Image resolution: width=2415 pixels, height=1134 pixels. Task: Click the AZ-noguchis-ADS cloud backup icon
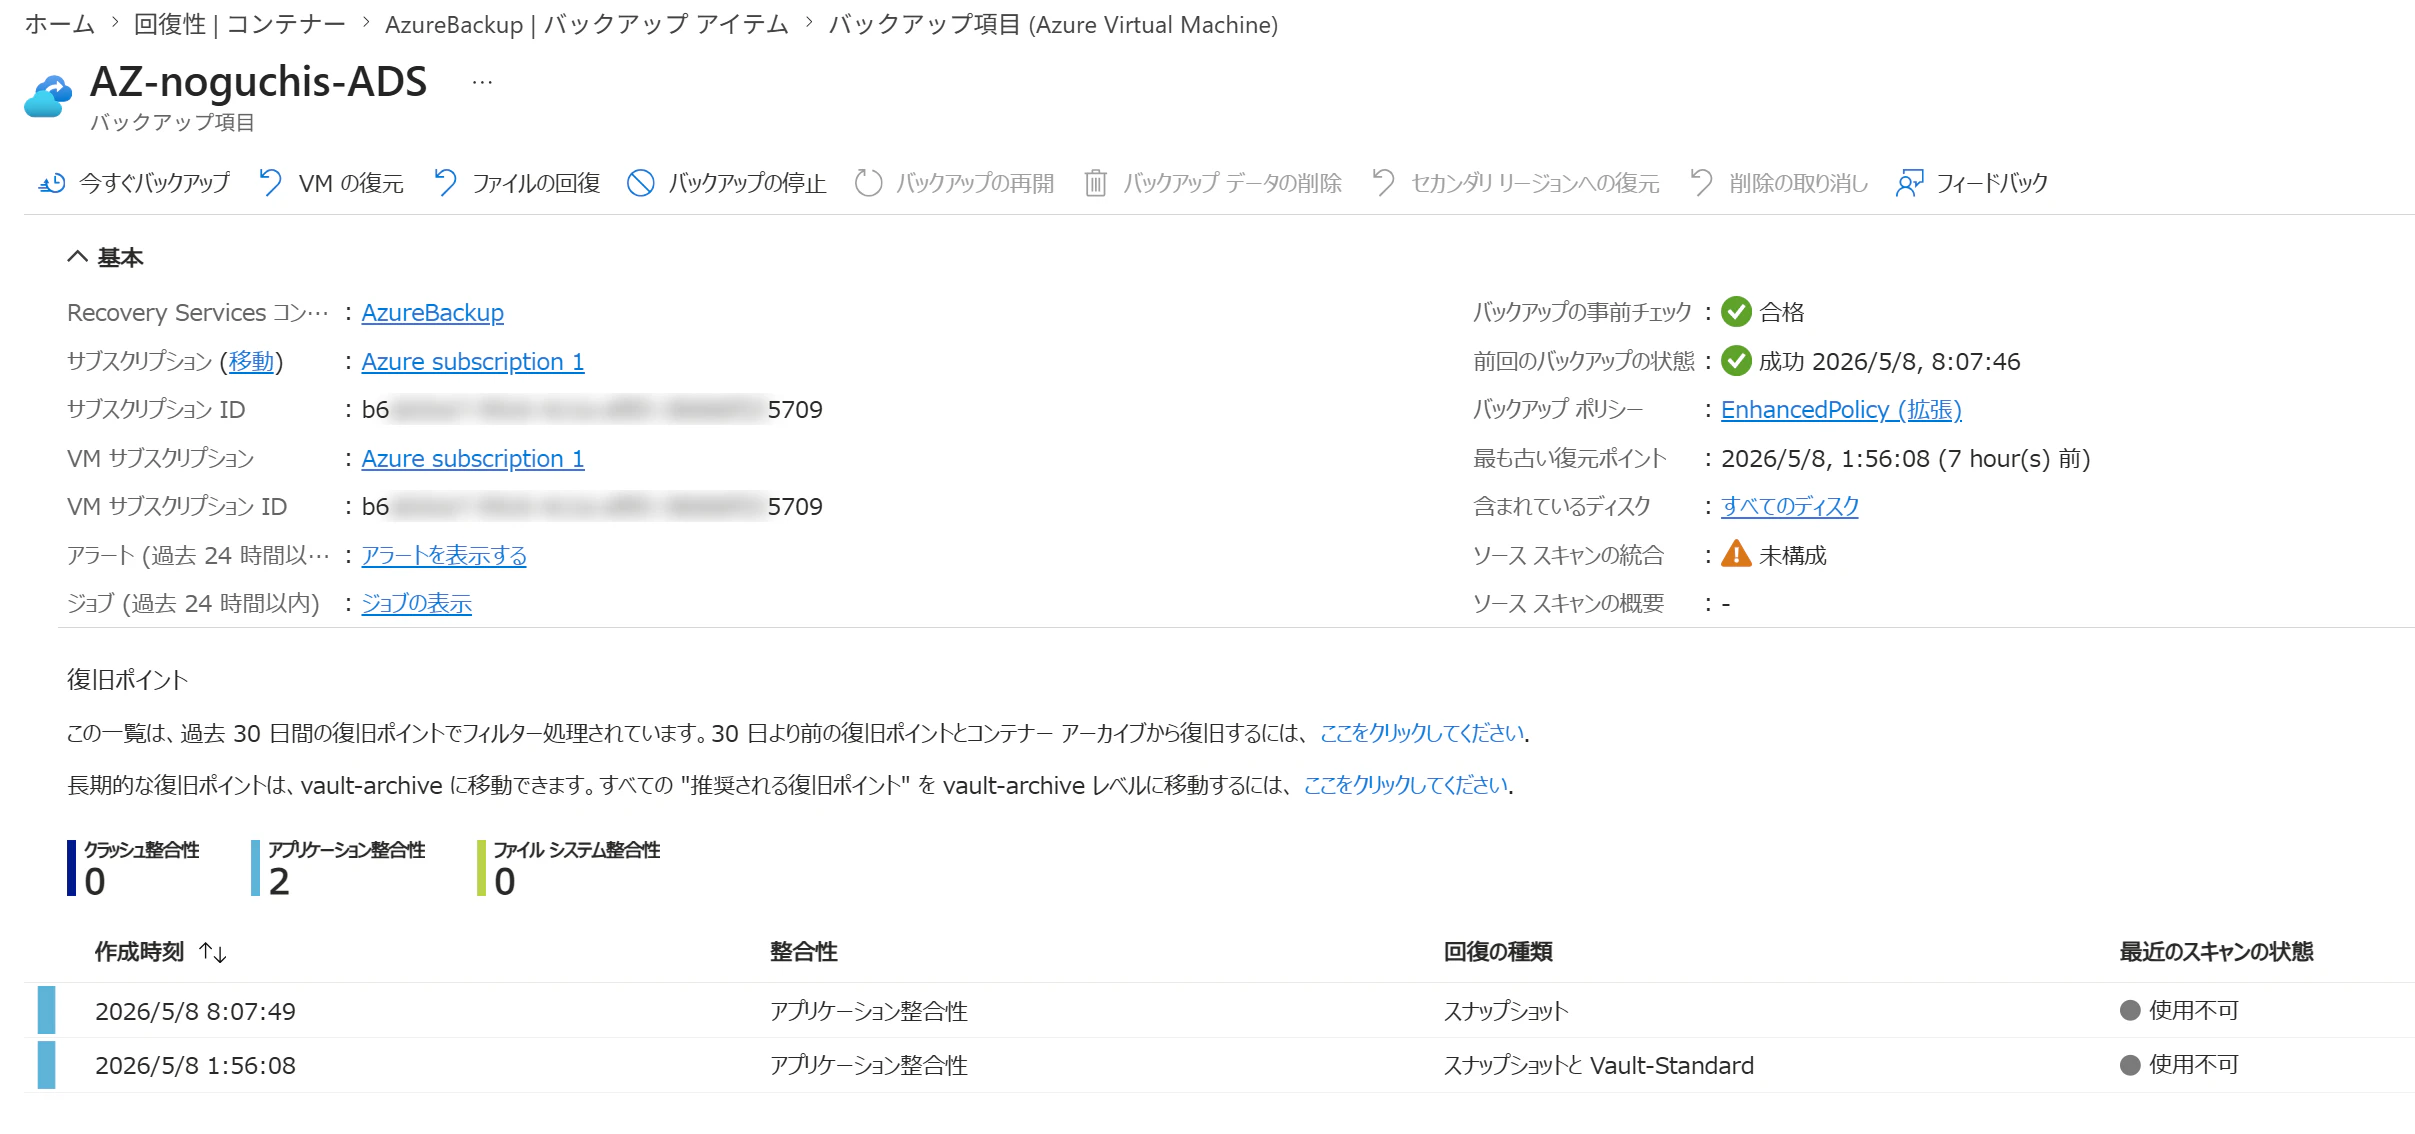click(x=48, y=97)
